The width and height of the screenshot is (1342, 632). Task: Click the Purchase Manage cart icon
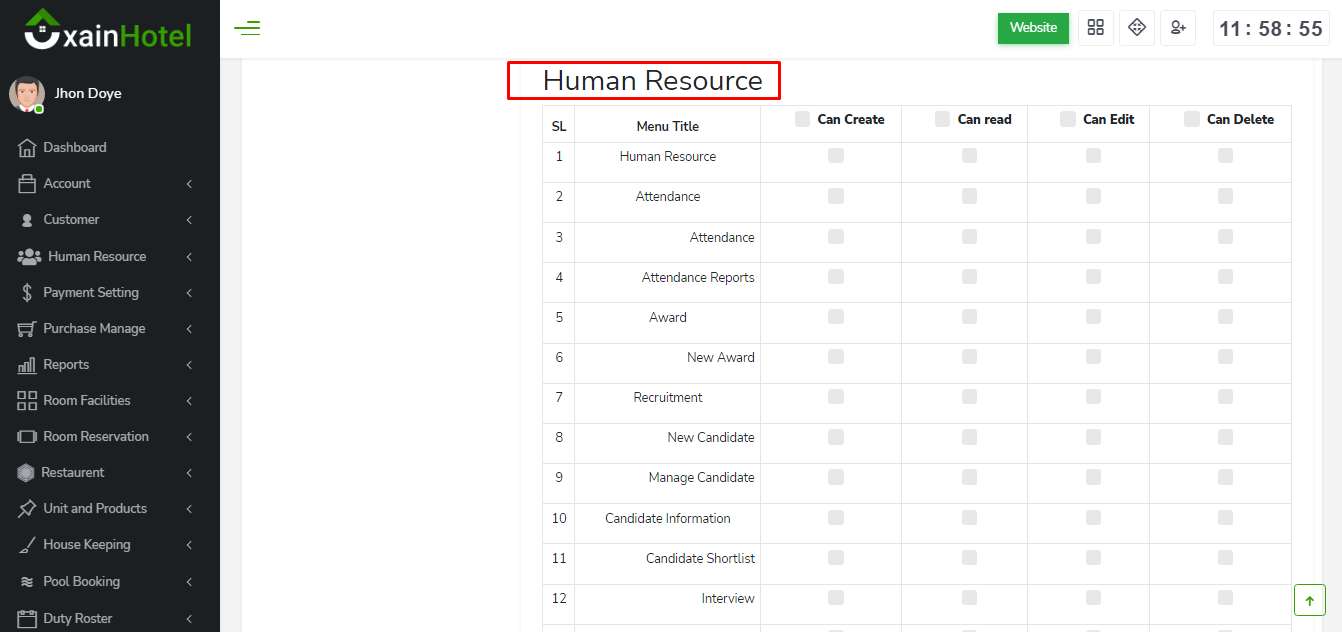pos(27,329)
